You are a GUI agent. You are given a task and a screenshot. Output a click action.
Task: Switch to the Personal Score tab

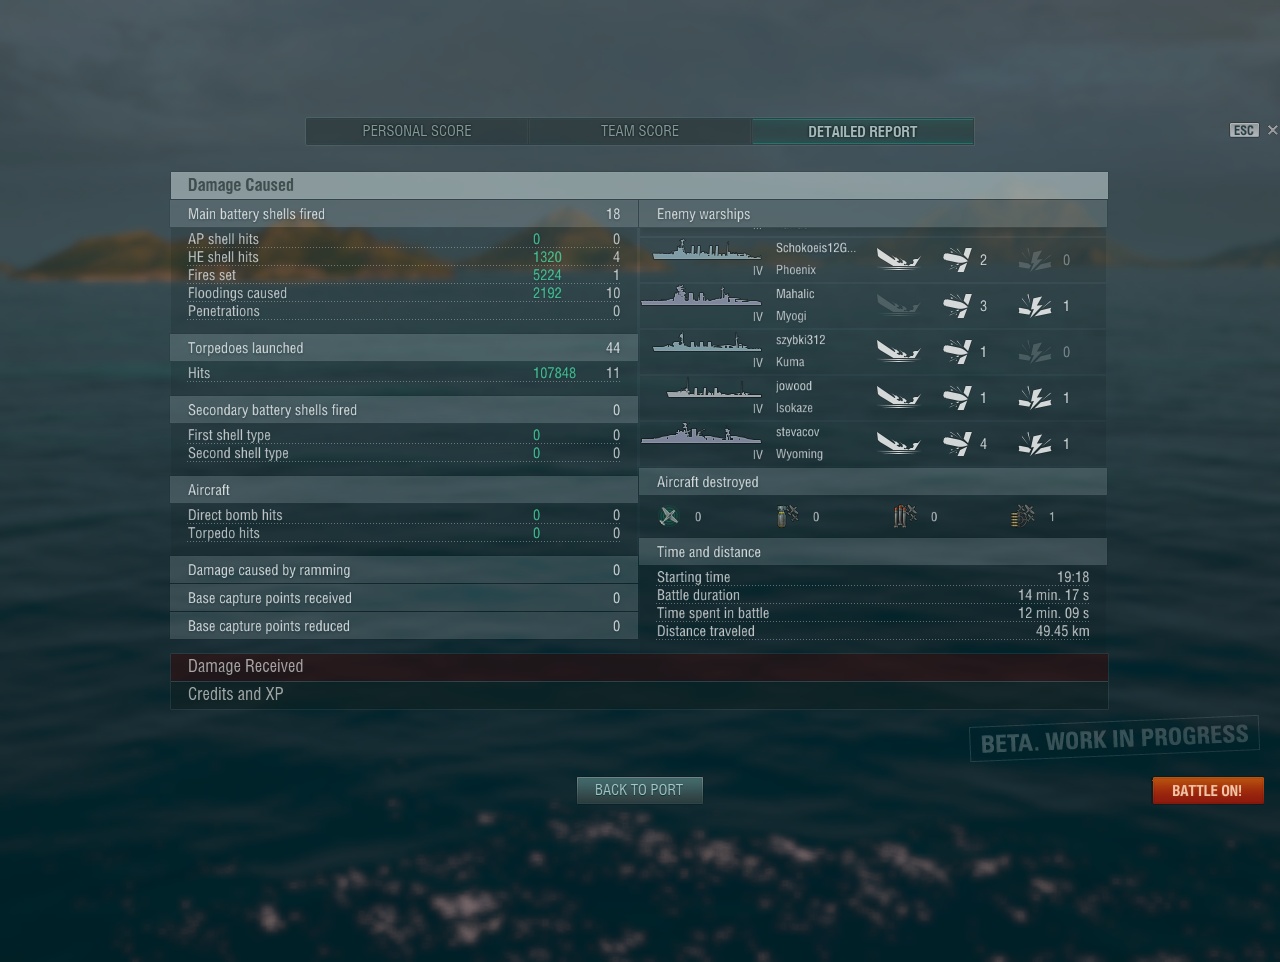[417, 131]
